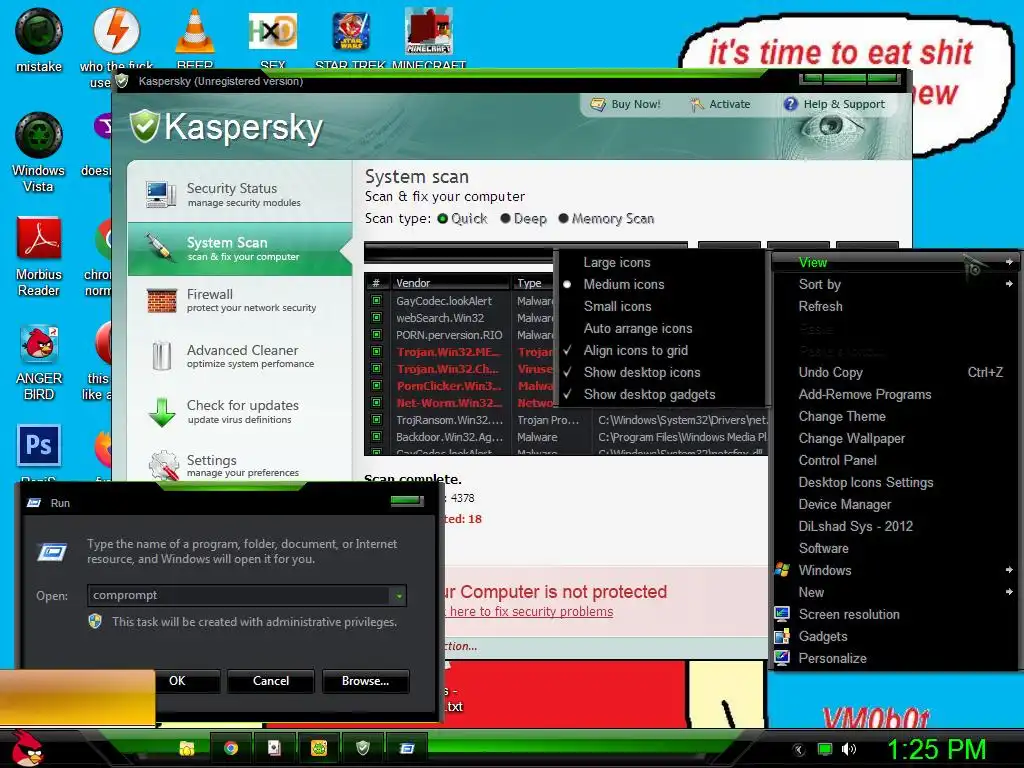
Task: Expand the 'New' submenu in context menu
Action: [895, 592]
